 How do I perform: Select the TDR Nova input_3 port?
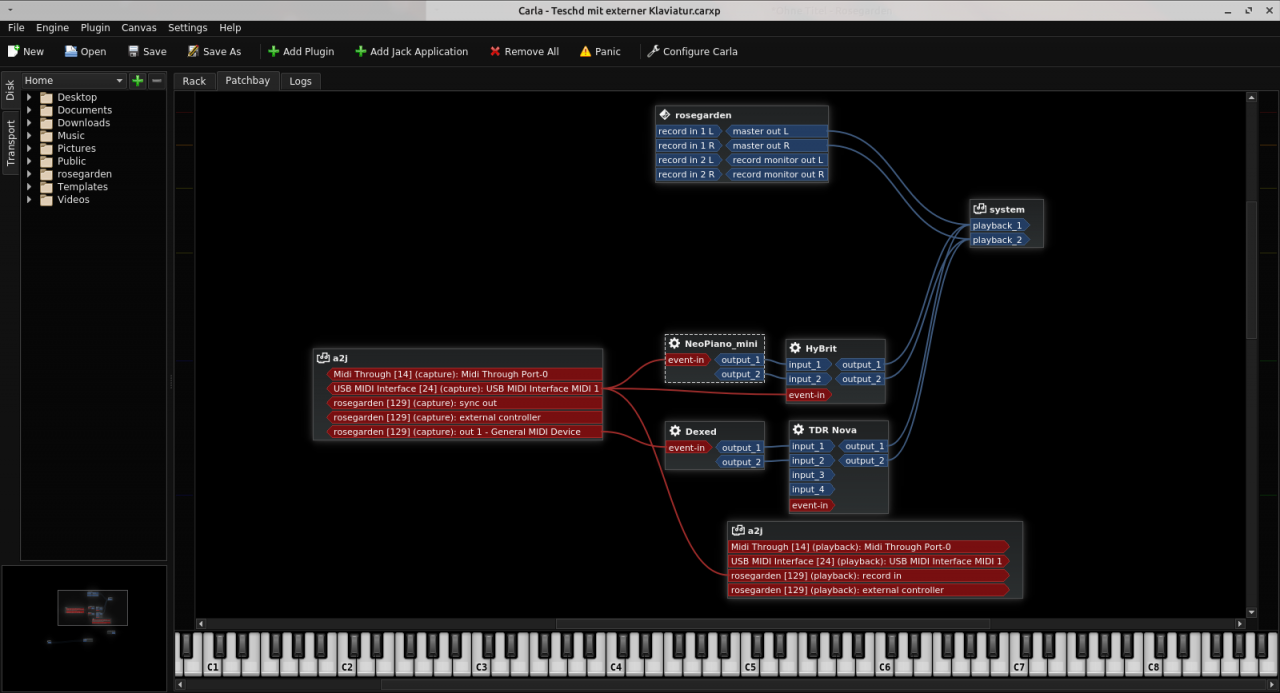(811, 475)
